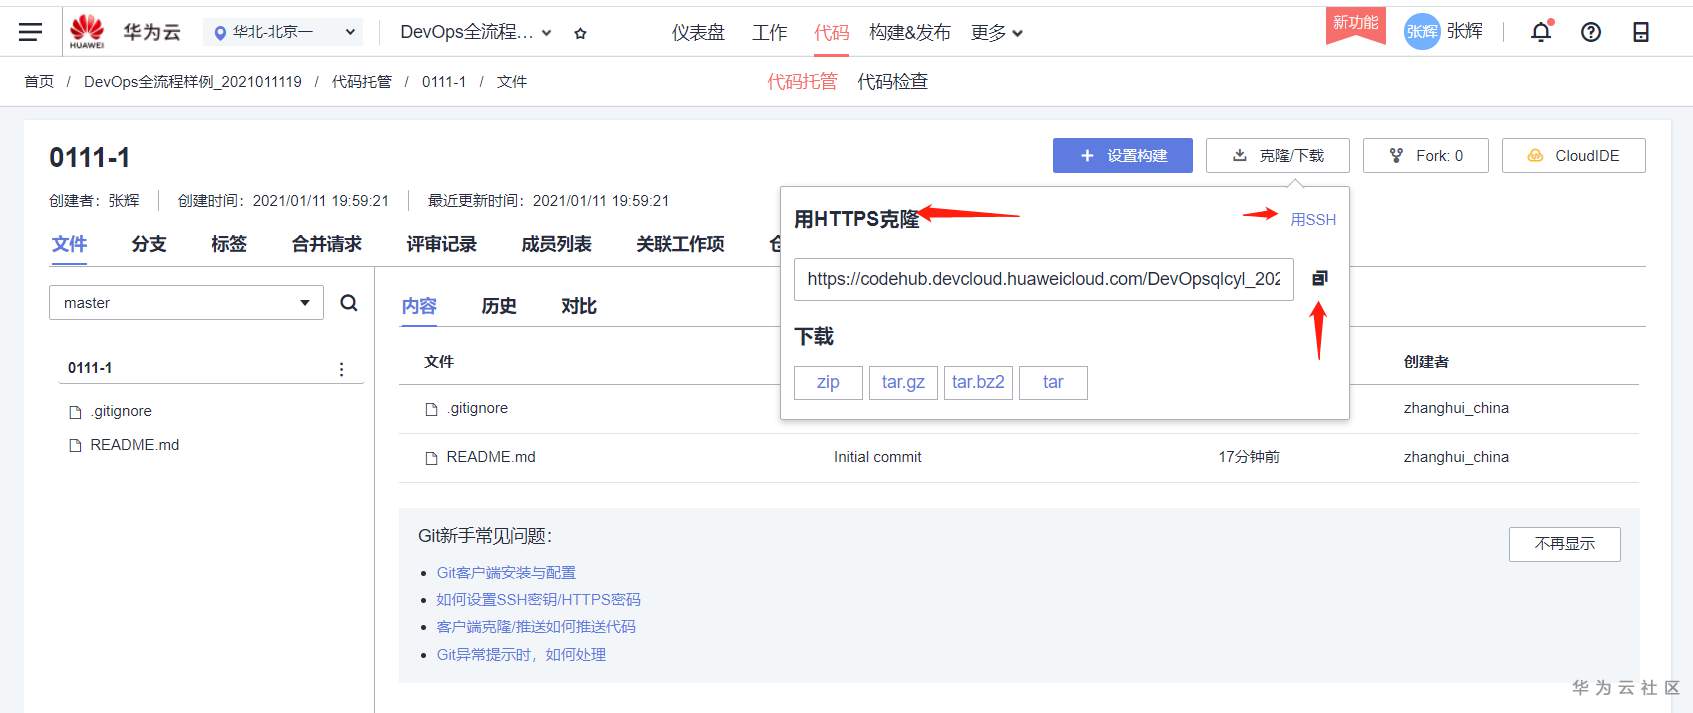The image size is (1693, 713).
Task: Click the 张辉 user avatar
Action: pyautogui.click(x=1422, y=32)
